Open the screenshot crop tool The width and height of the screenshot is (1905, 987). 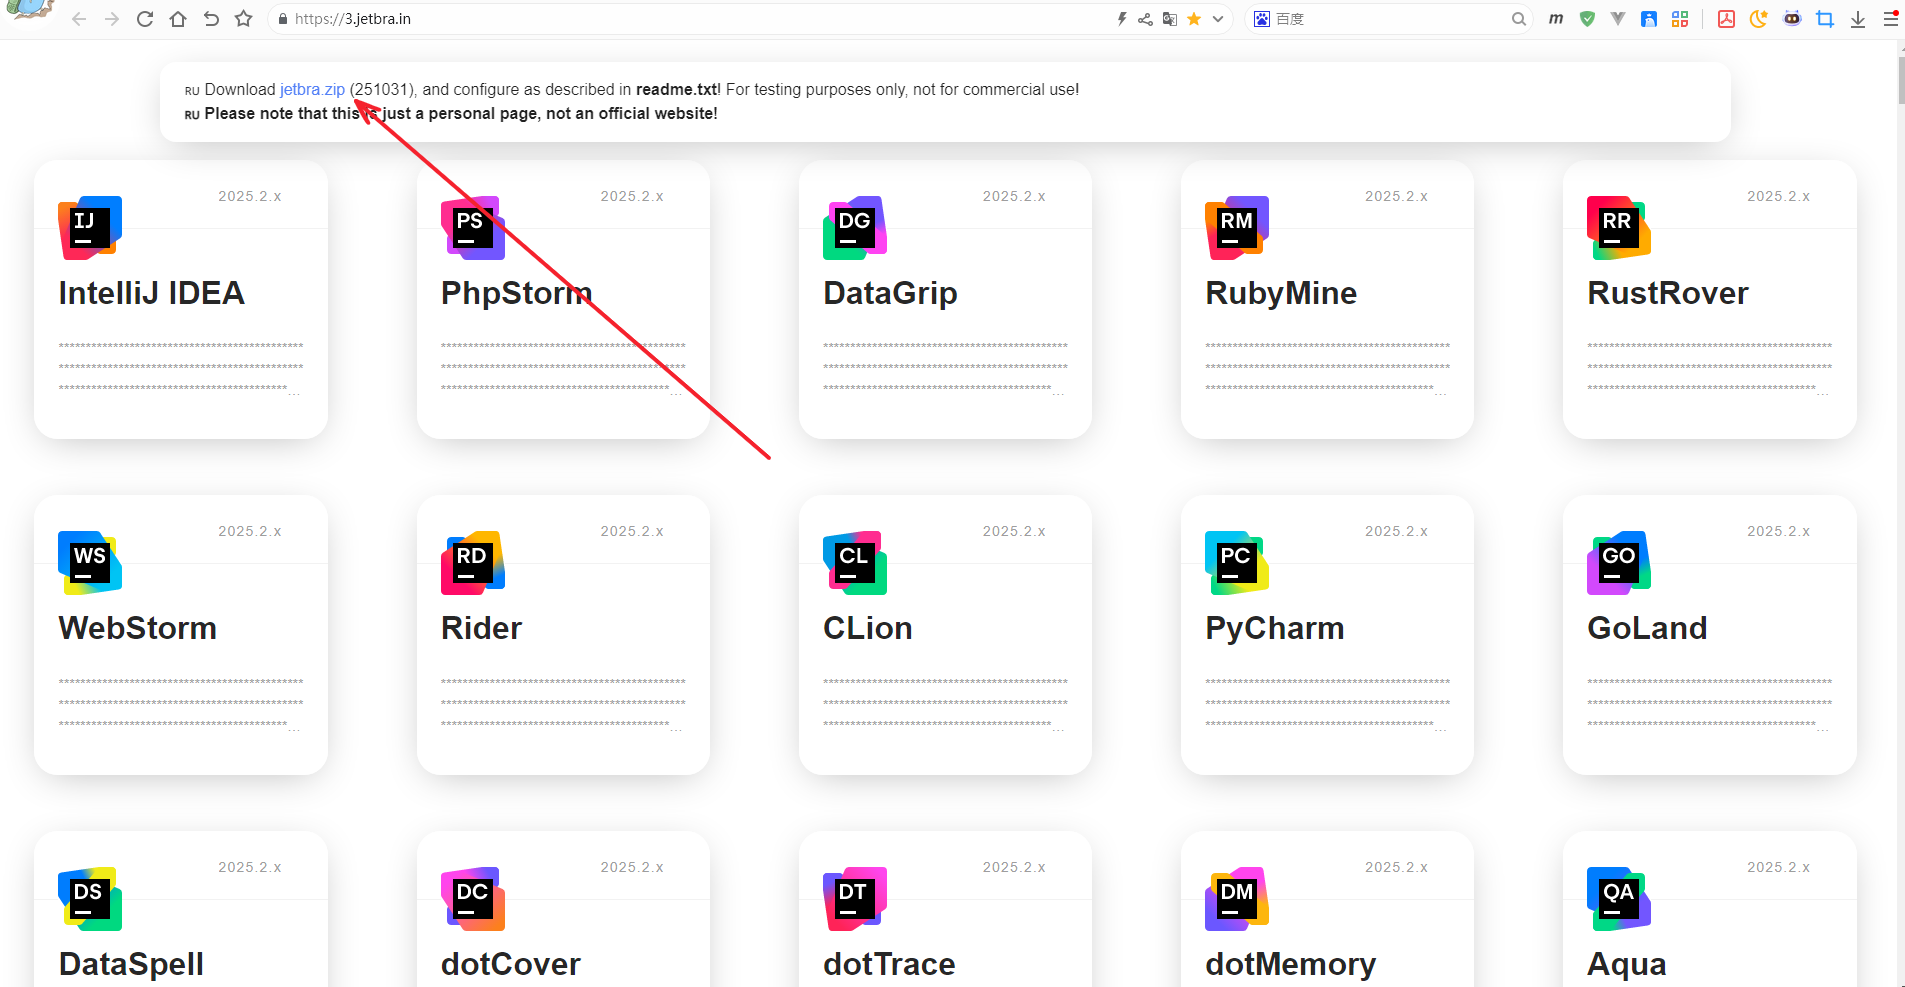1825,19
